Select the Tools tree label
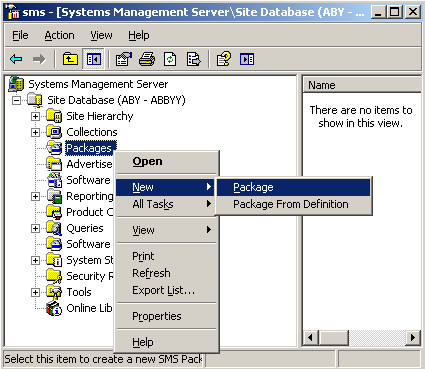425x369 pixels. (79, 292)
